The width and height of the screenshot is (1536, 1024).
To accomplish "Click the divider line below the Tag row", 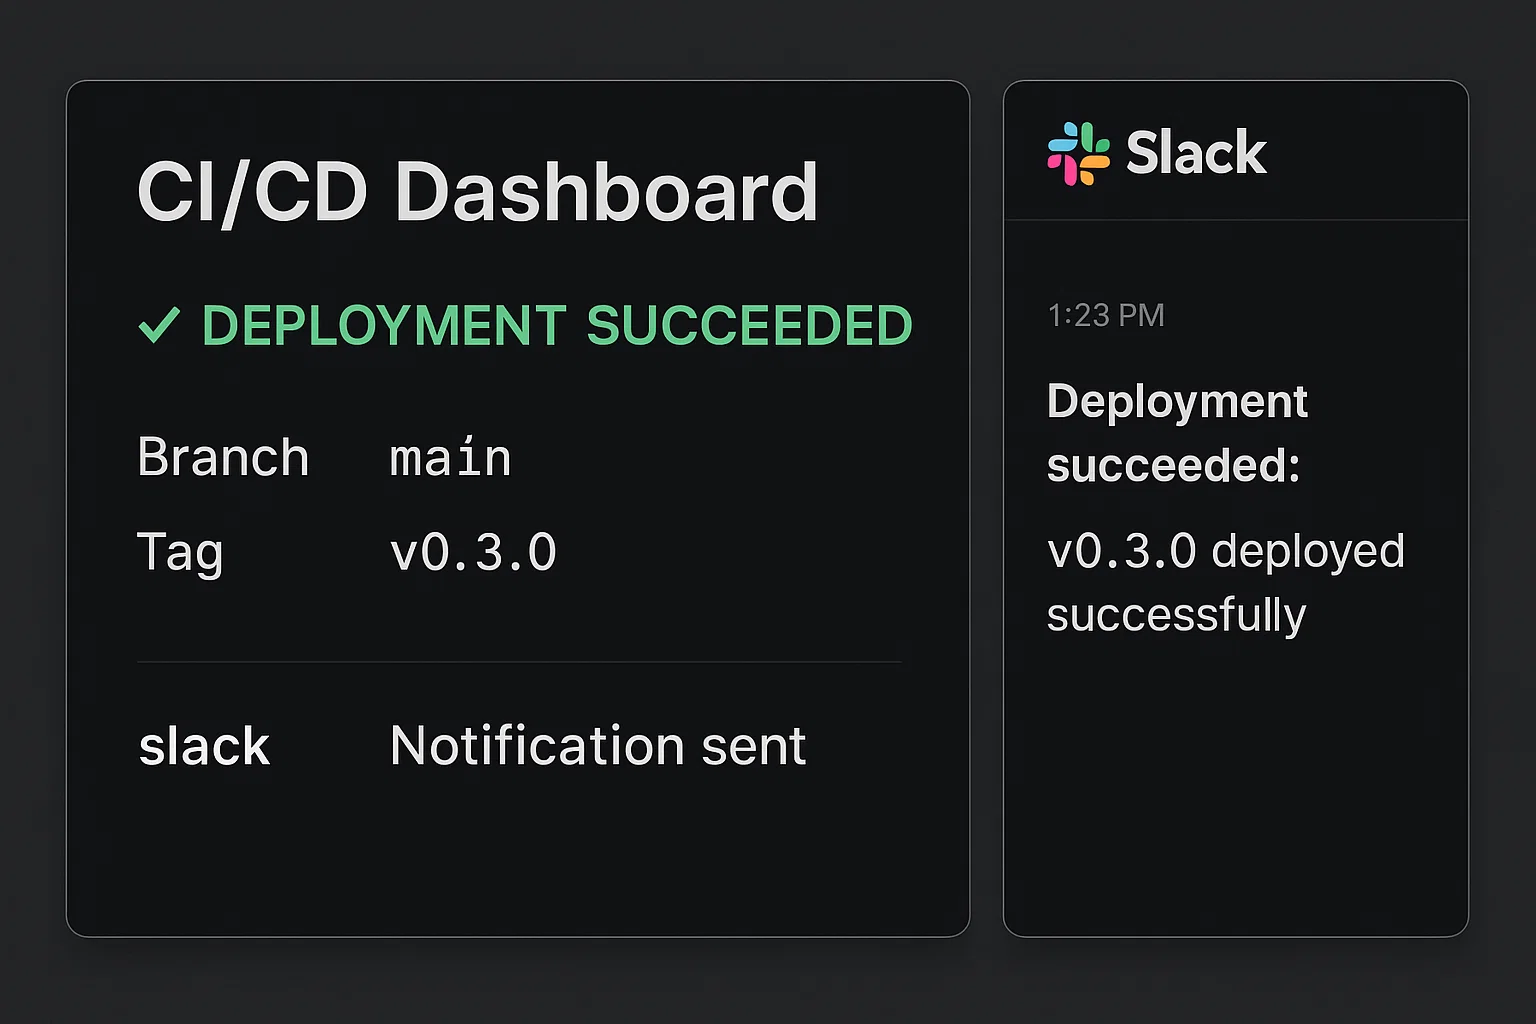I will pyautogui.click(x=517, y=661).
